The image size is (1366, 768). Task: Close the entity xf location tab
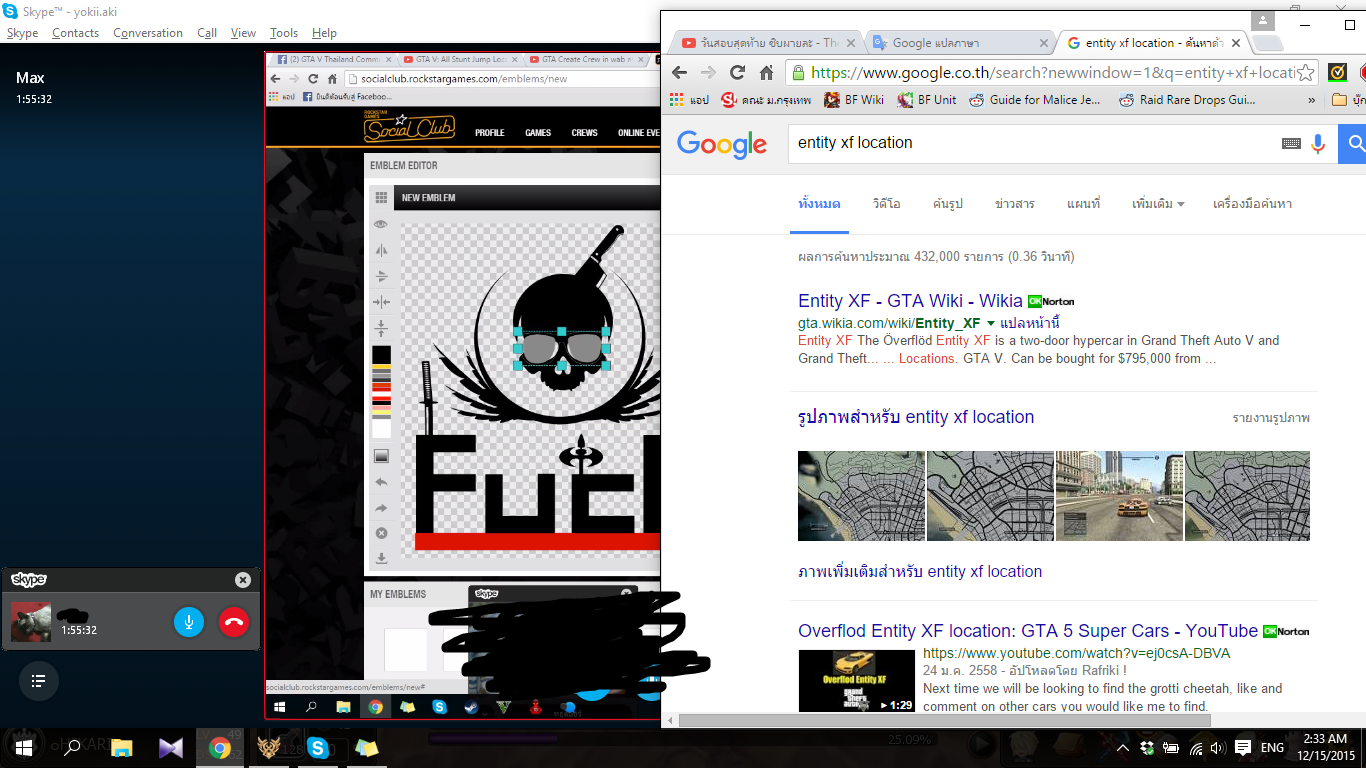click(1236, 43)
